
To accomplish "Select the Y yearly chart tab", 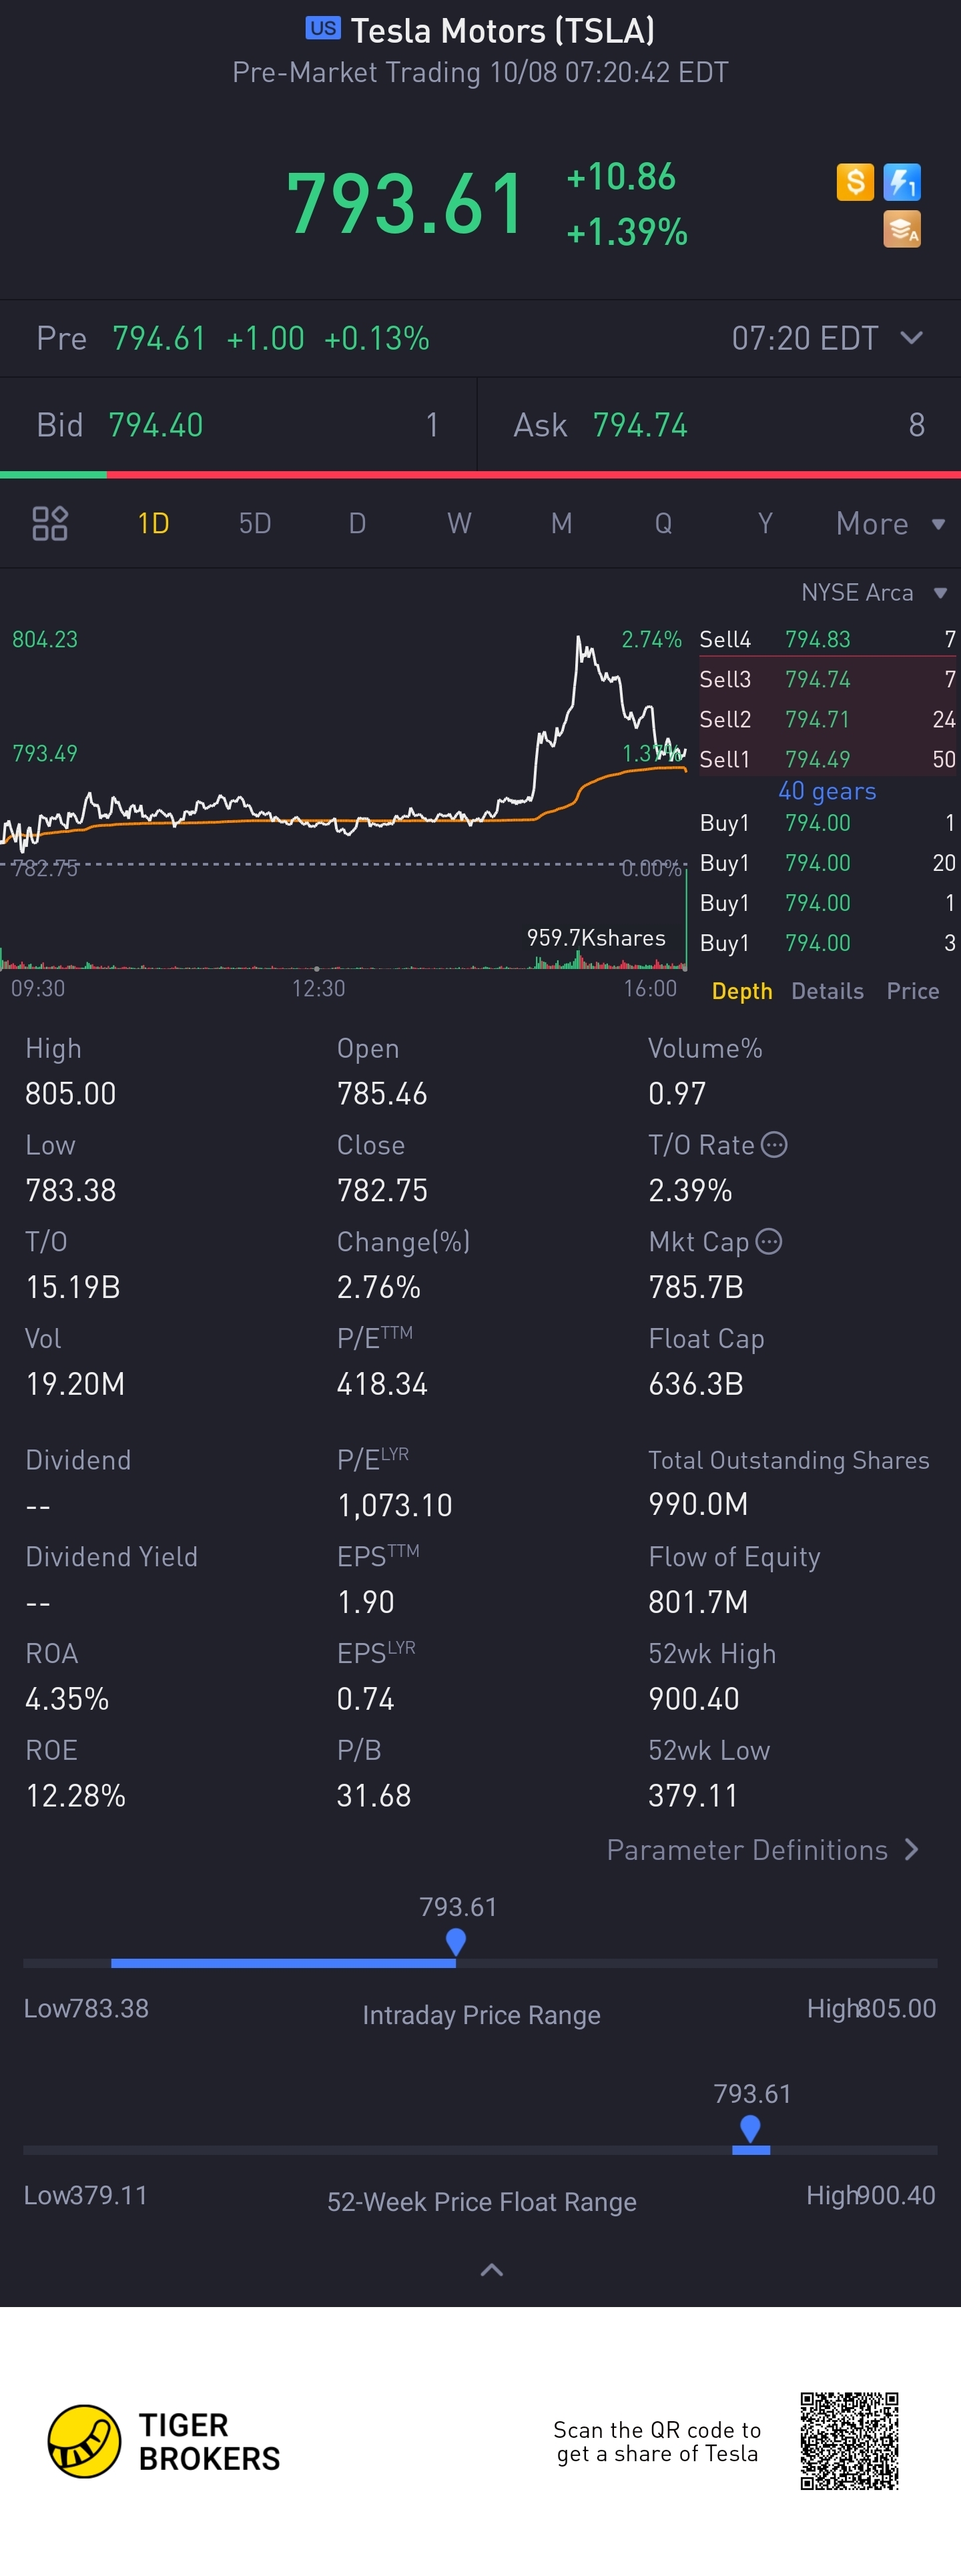I will pos(765,523).
